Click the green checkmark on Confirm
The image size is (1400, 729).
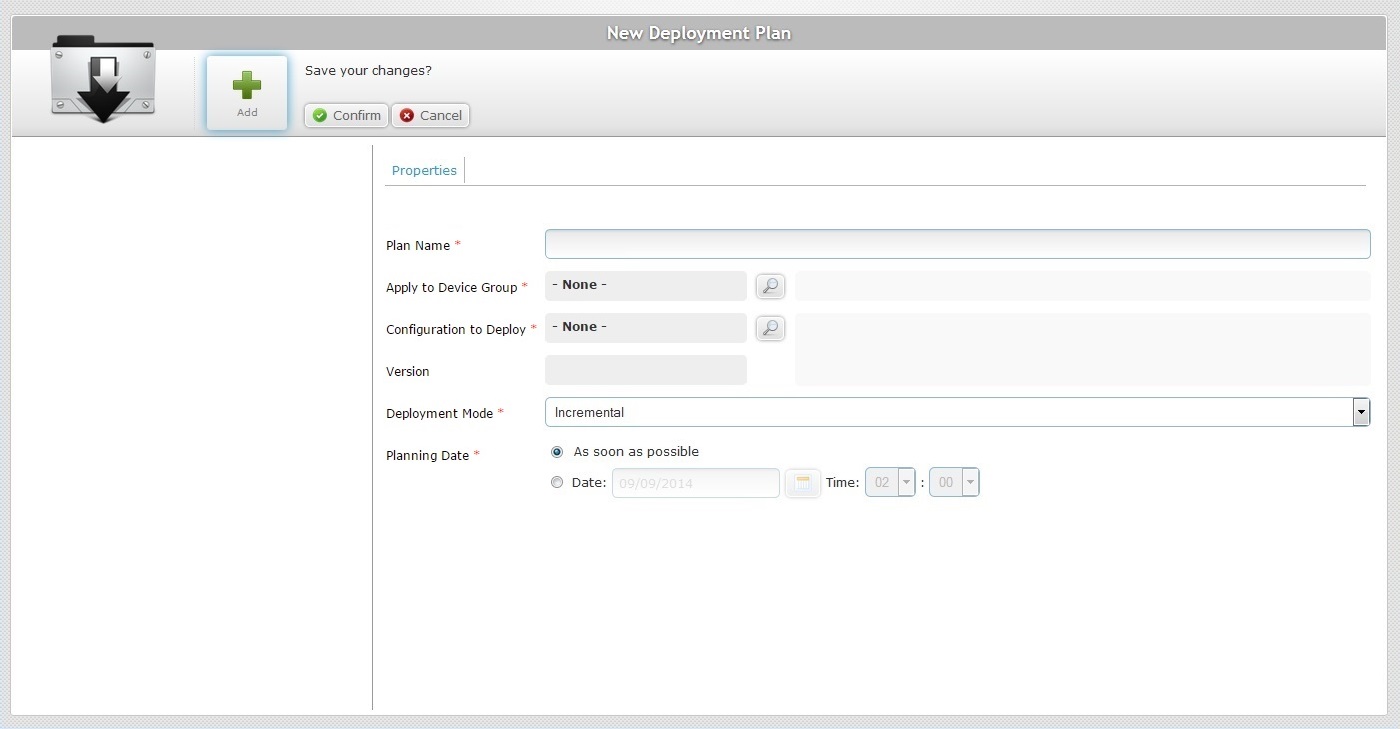click(320, 116)
